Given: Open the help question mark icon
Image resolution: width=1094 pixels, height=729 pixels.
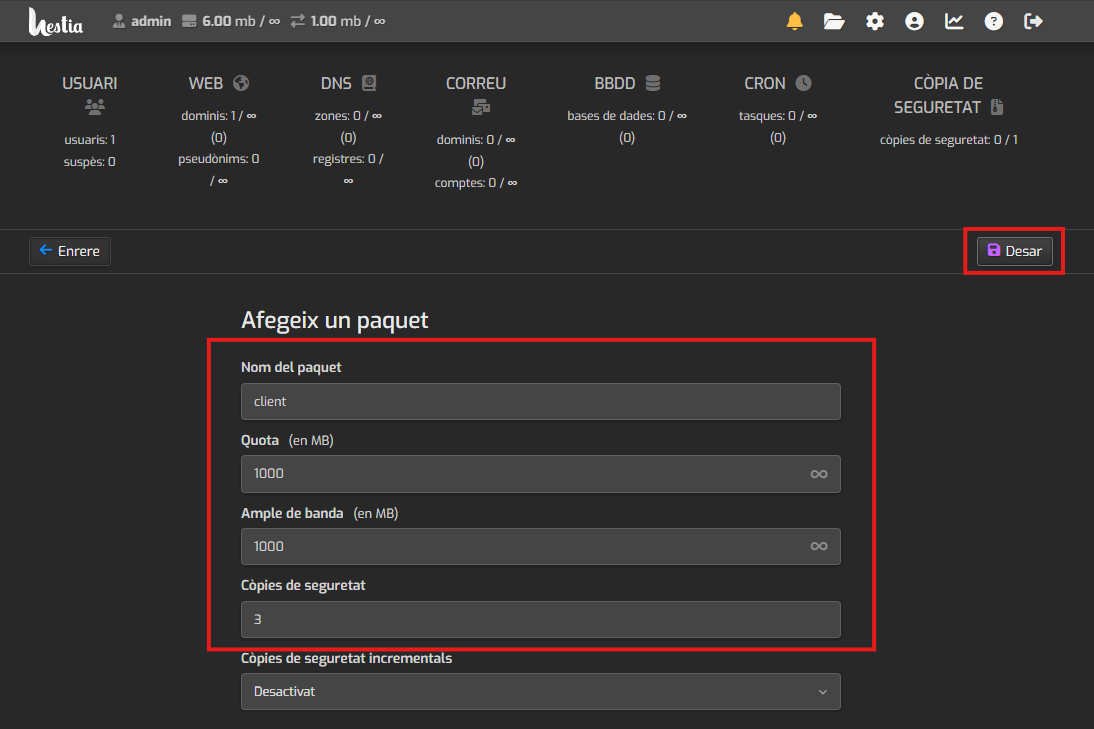Looking at the screenshot, I should pos(993,21).
